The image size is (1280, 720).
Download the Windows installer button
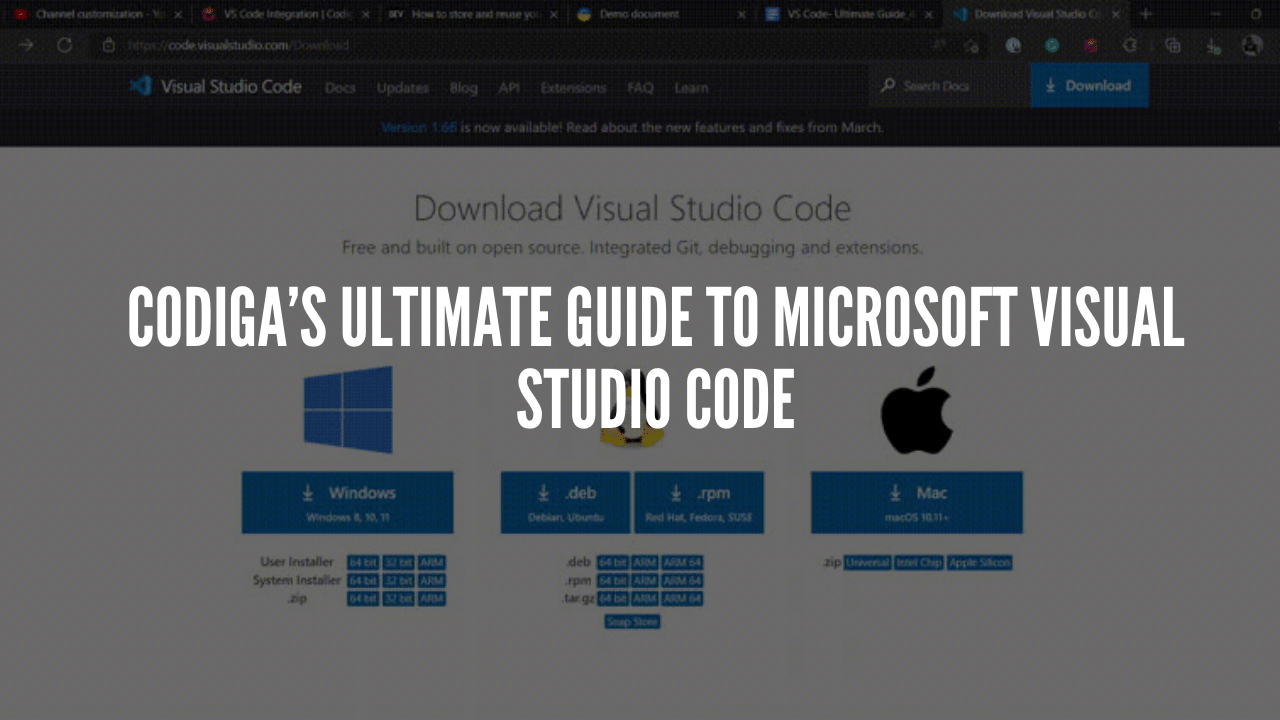tap(347, 502)
